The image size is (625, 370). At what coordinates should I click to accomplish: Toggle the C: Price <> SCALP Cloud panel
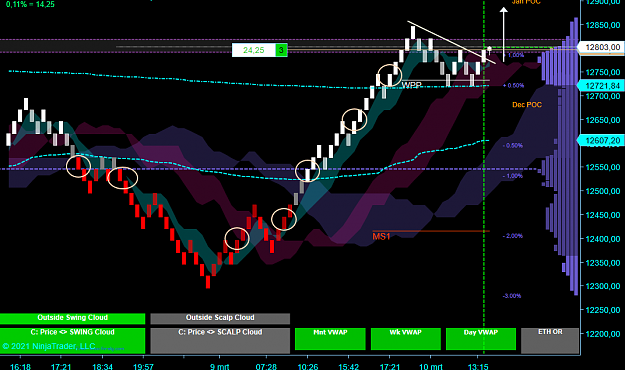click(x=220, y=340)
